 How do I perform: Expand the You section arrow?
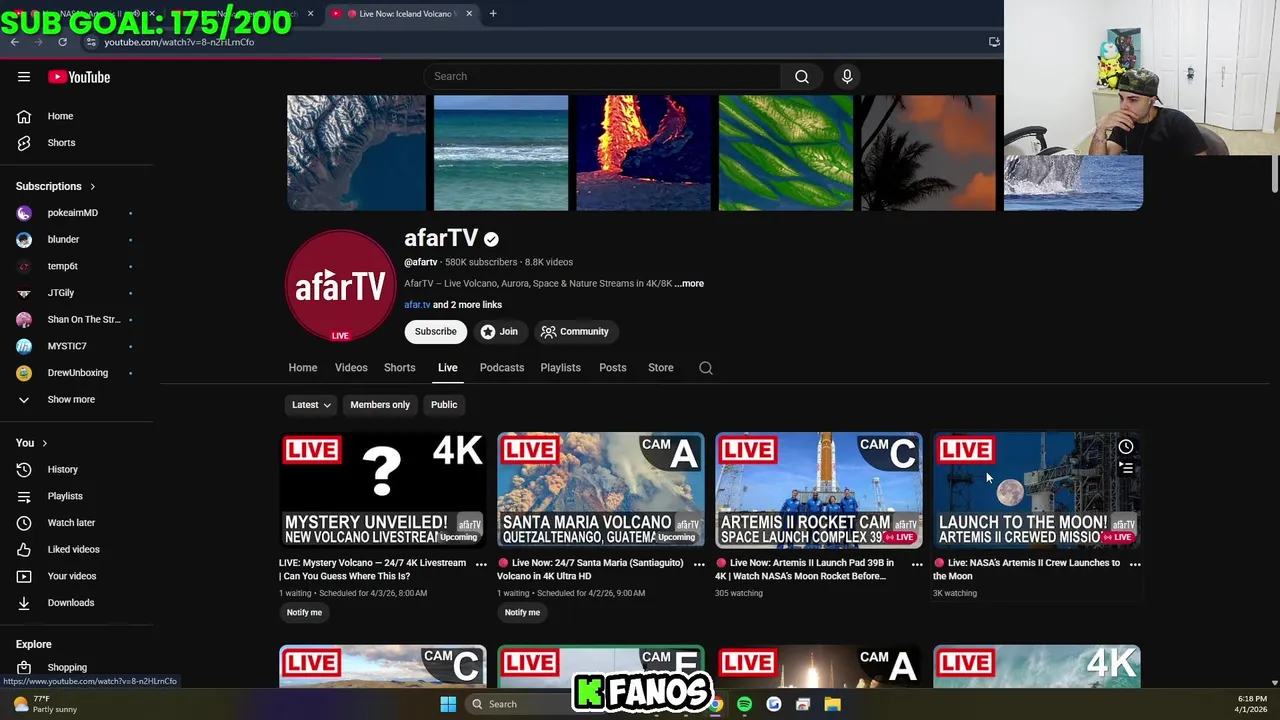pyautogui.click(x=44, y=443)
